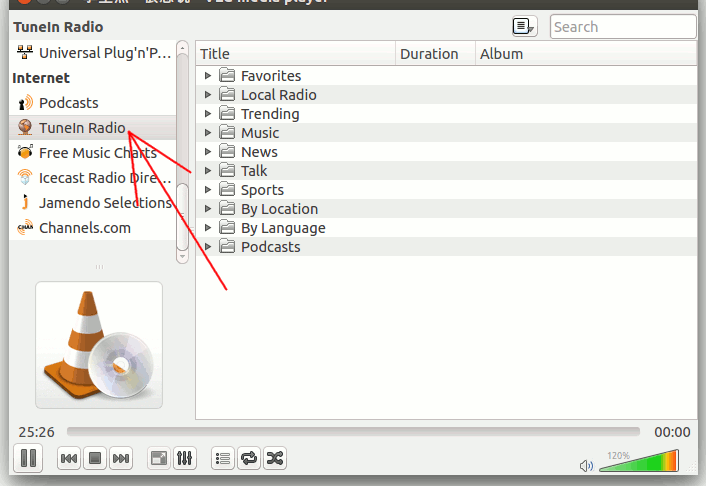Expand the Talk folder
The image size is (706, 486).
208,171
